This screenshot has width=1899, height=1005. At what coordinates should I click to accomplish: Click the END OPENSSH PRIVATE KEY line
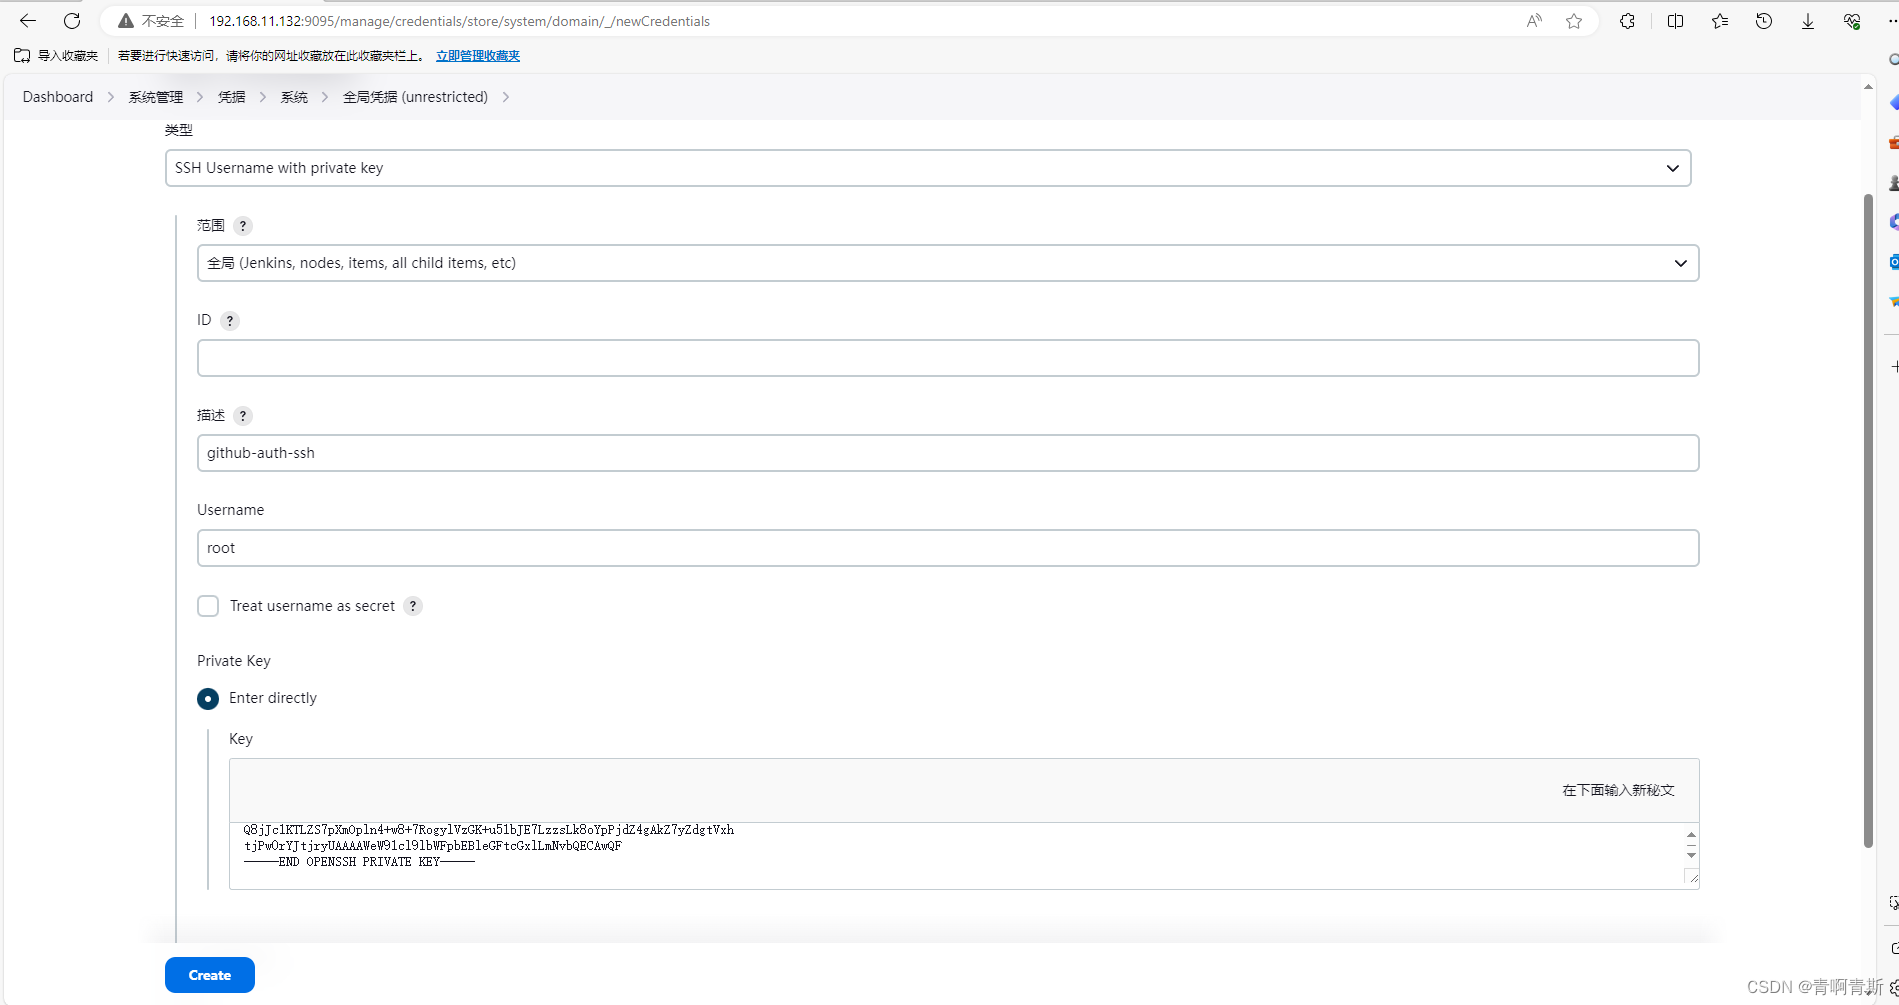click(359, 862)
